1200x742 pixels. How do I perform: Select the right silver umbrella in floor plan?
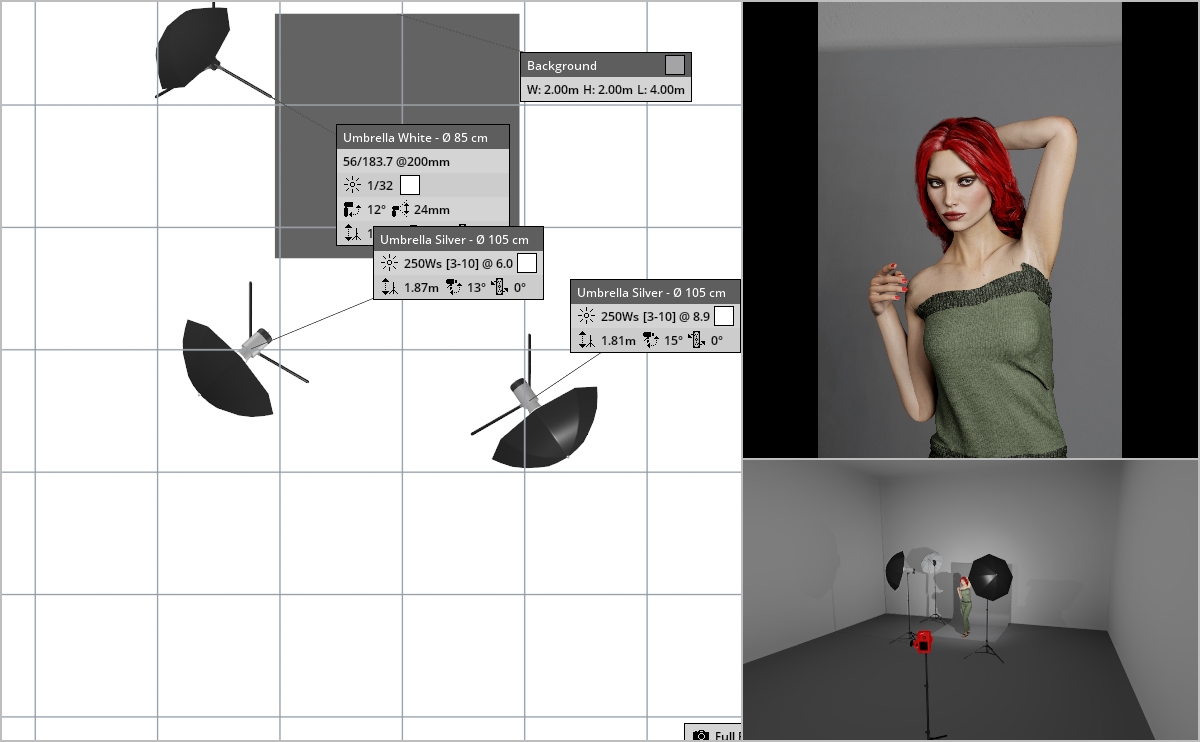[x=547, y=427]
